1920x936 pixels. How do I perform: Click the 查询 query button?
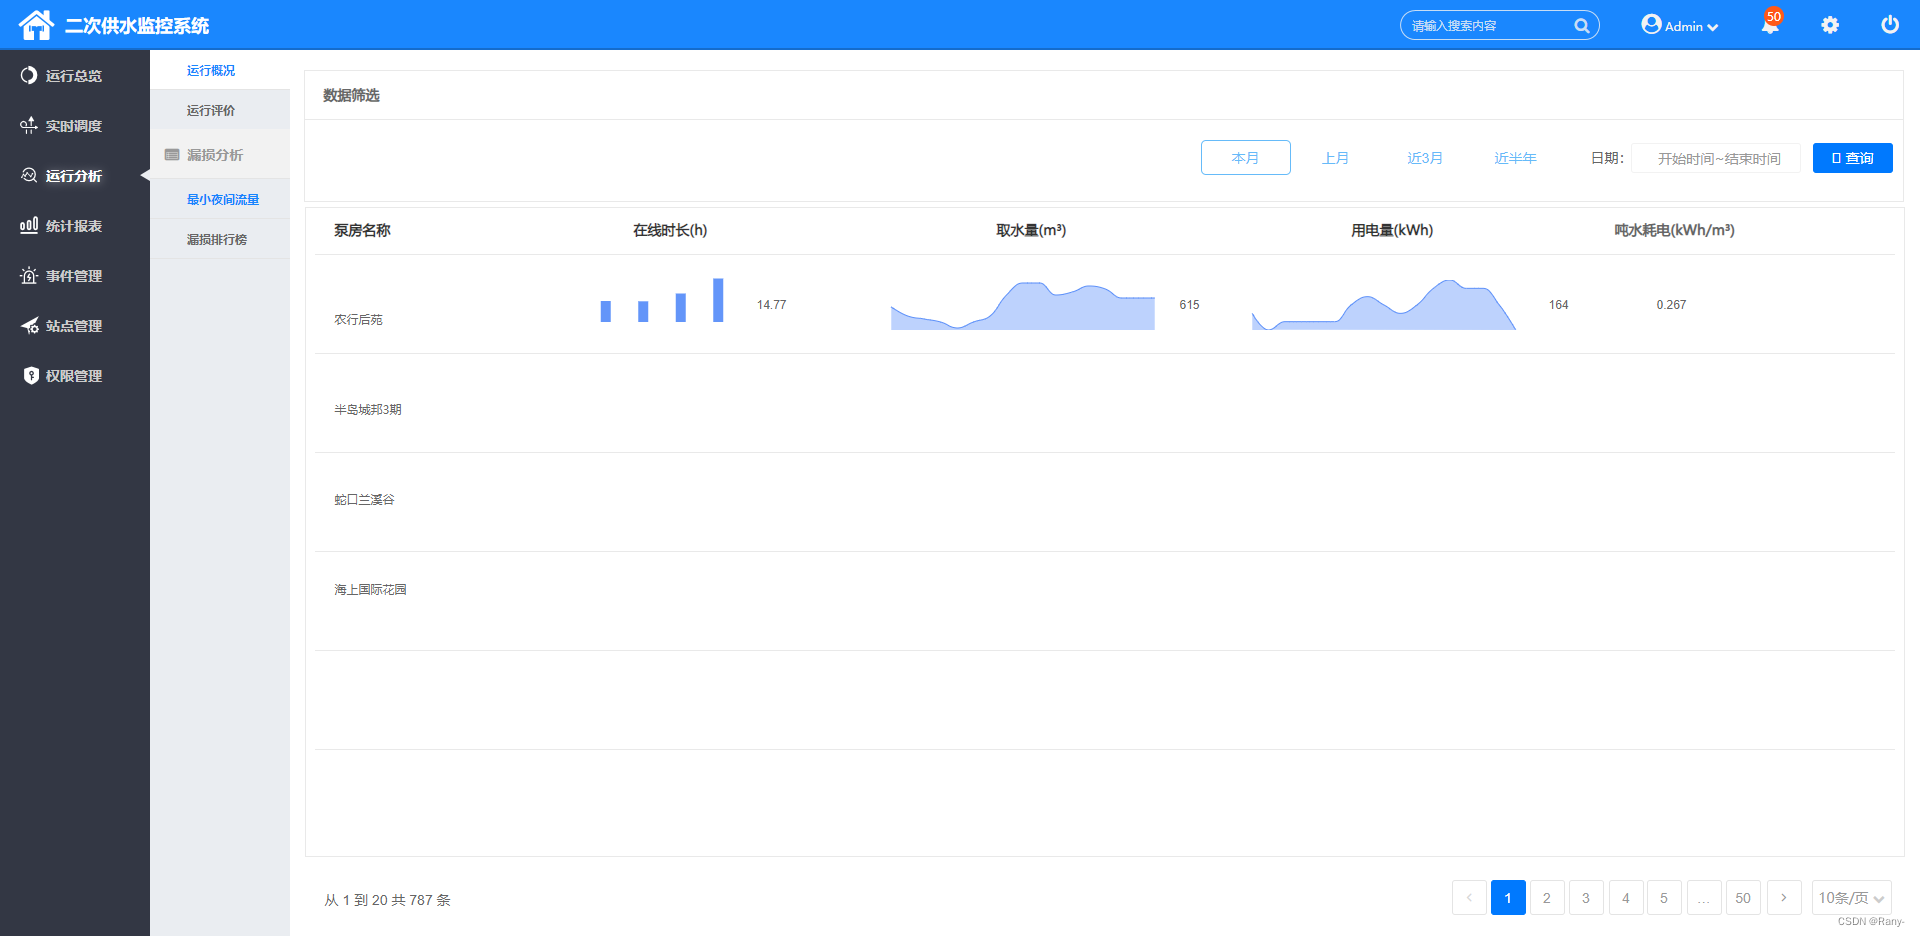(x=1852, y=157)
